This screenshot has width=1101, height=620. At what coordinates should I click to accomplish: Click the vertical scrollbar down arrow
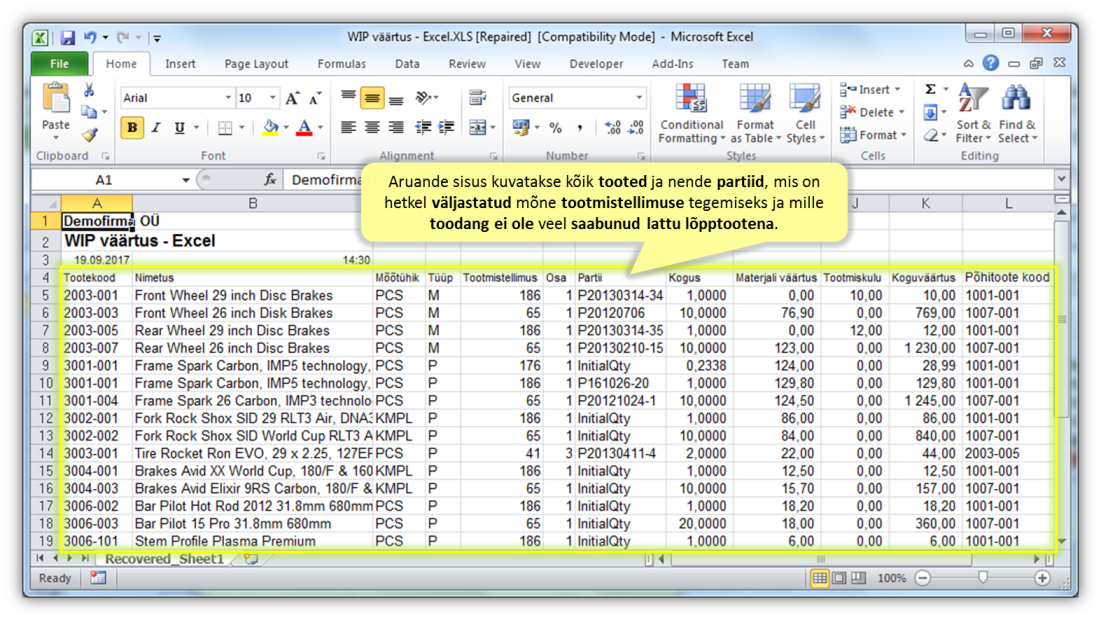coord(1061,541)
